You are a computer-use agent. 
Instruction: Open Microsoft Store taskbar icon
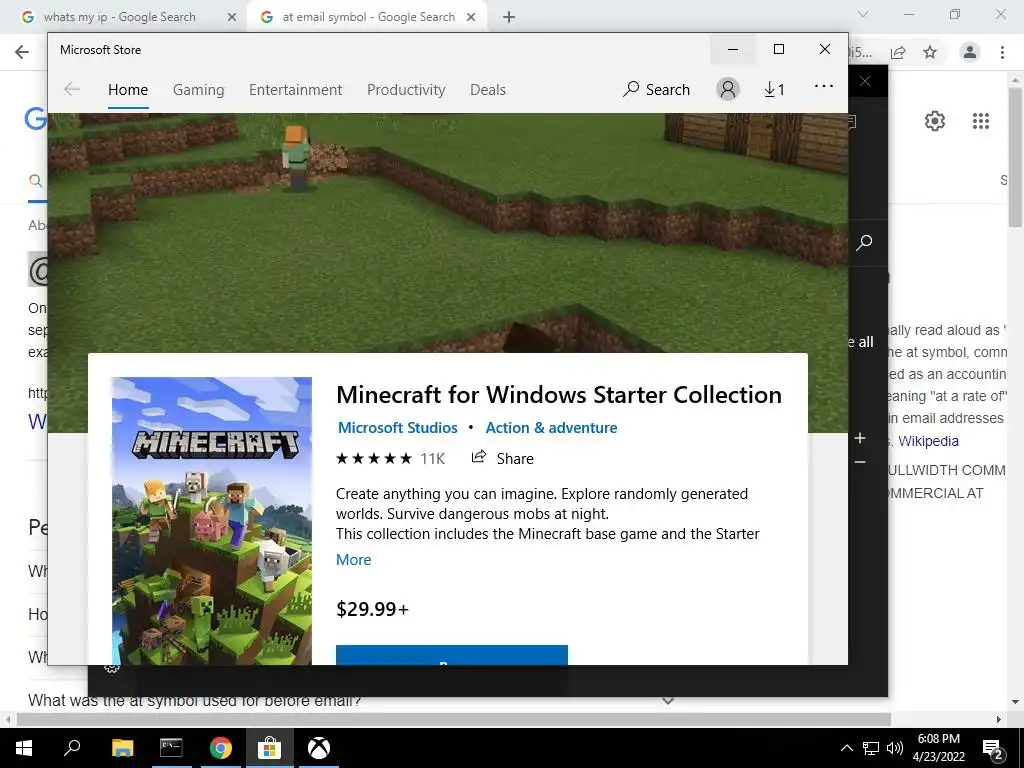(x=269, y=748)
